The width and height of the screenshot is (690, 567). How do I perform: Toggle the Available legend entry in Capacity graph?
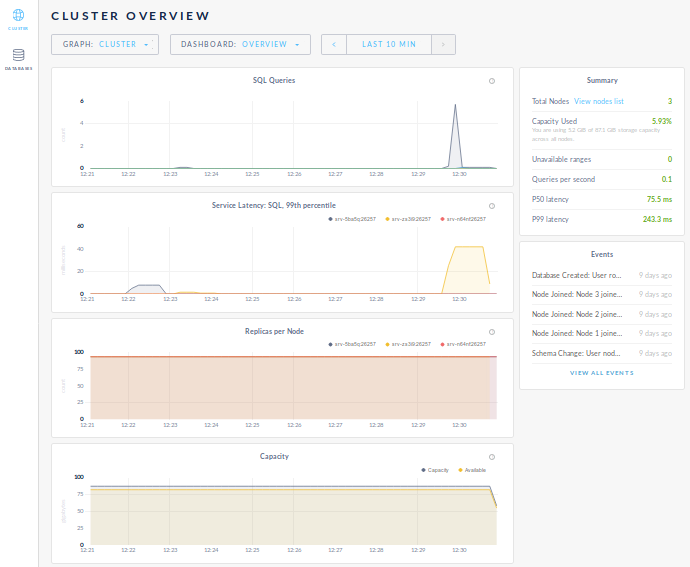click(x=472, y=470)
